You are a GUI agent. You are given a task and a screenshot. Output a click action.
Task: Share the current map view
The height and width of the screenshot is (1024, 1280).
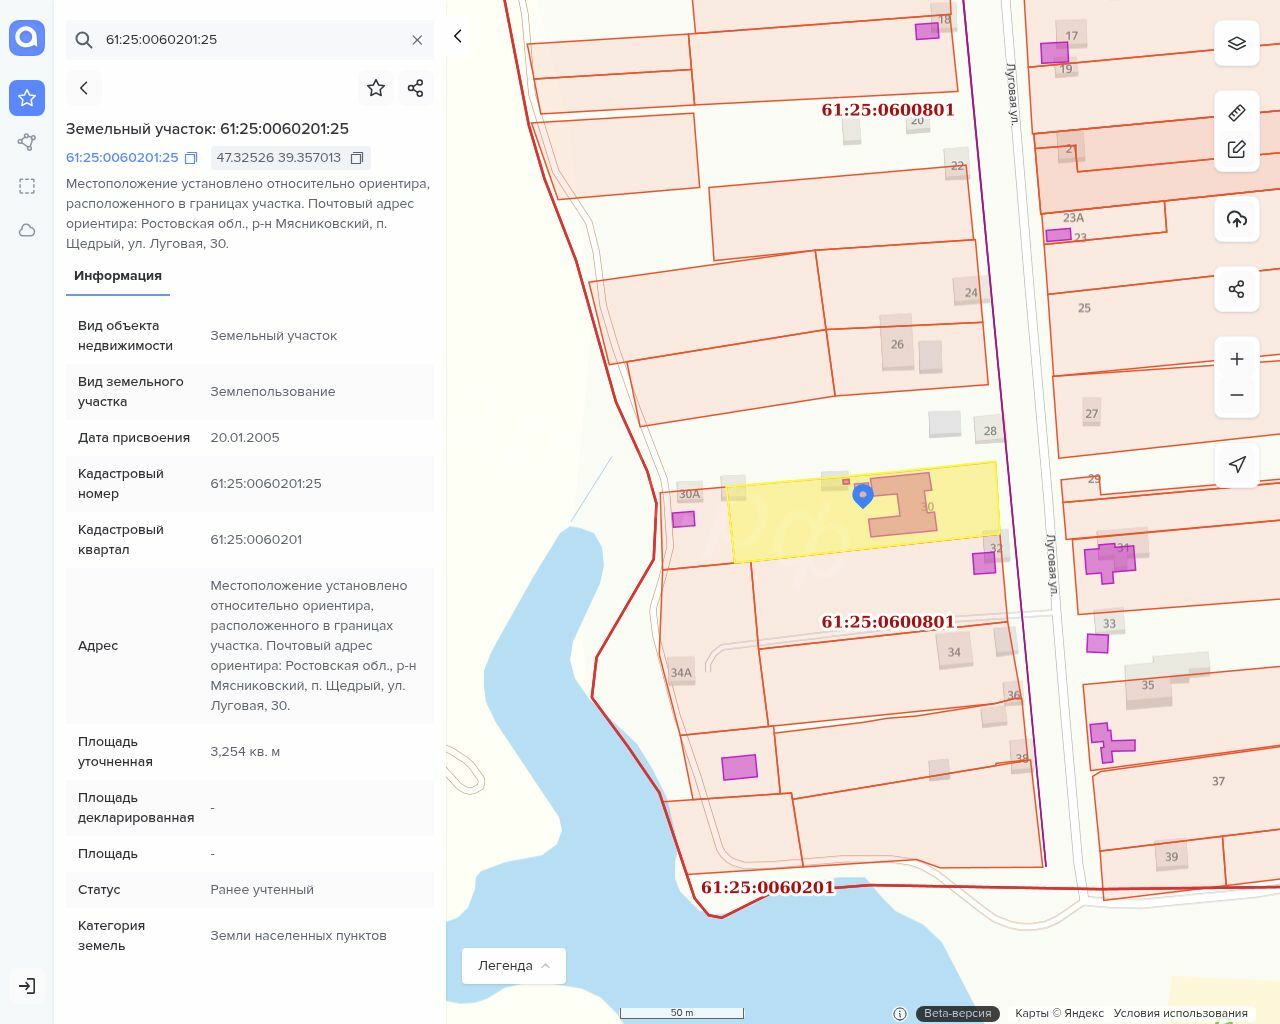coord(1236,289)
